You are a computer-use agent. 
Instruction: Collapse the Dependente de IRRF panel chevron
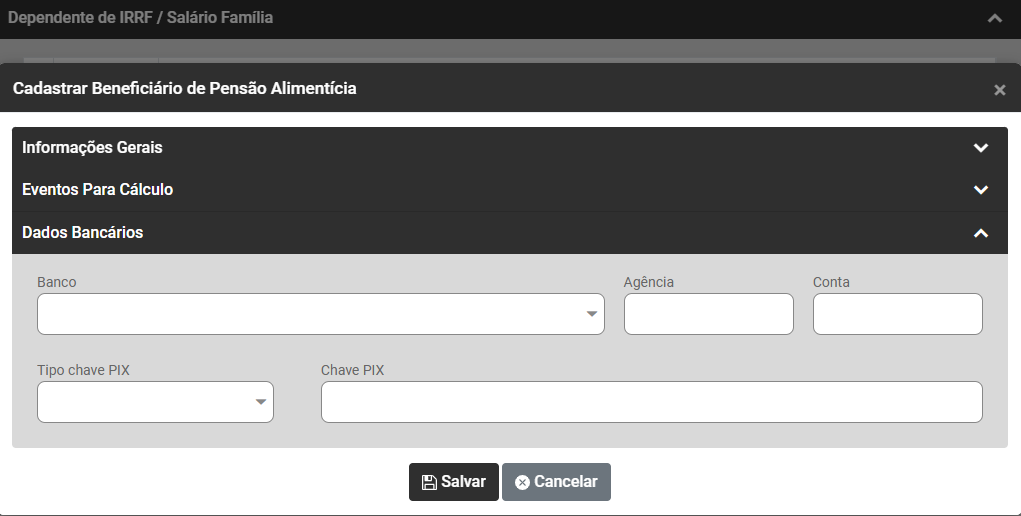(x=994, y=18)
